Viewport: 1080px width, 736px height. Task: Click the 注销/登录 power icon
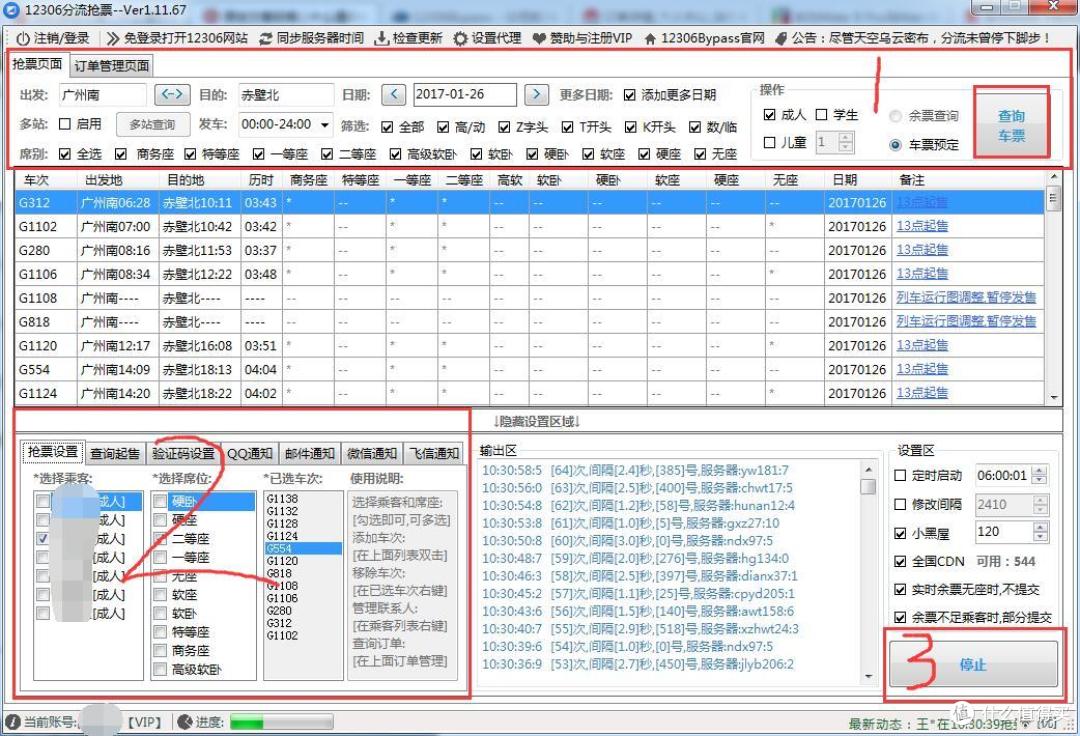click(x=23, y=39)
